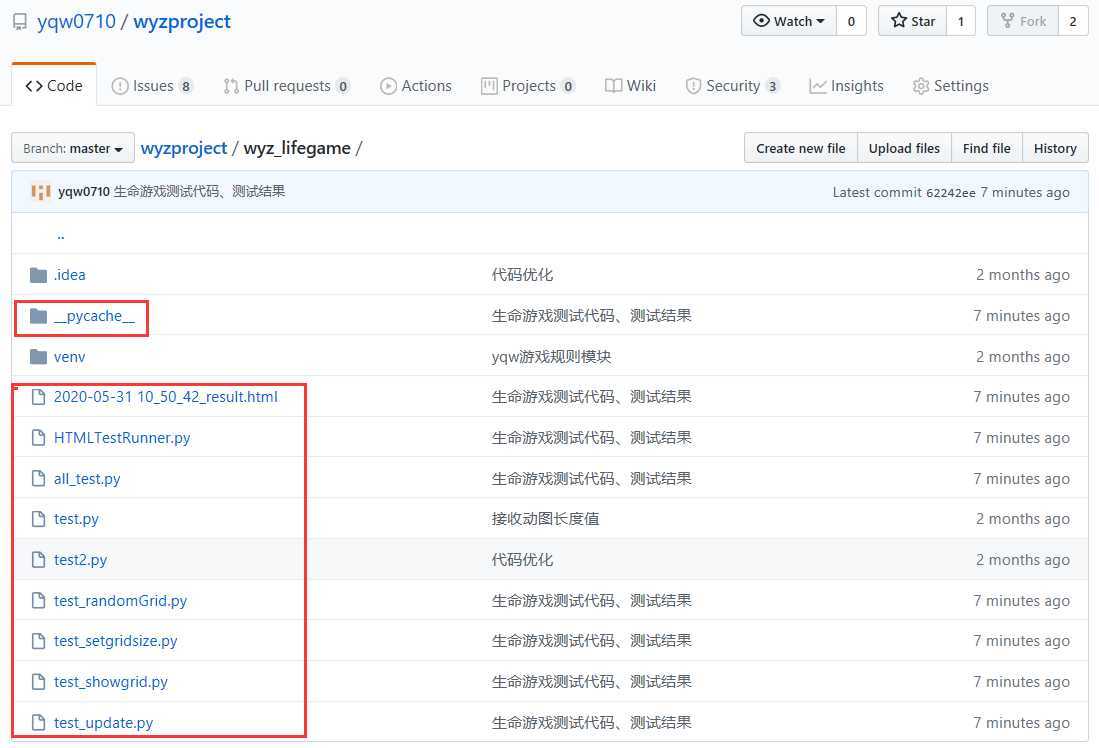The width and height of the screenshot is (1099, 748).
Task: Open the __pycache__ folder
Action: [94, 316]
